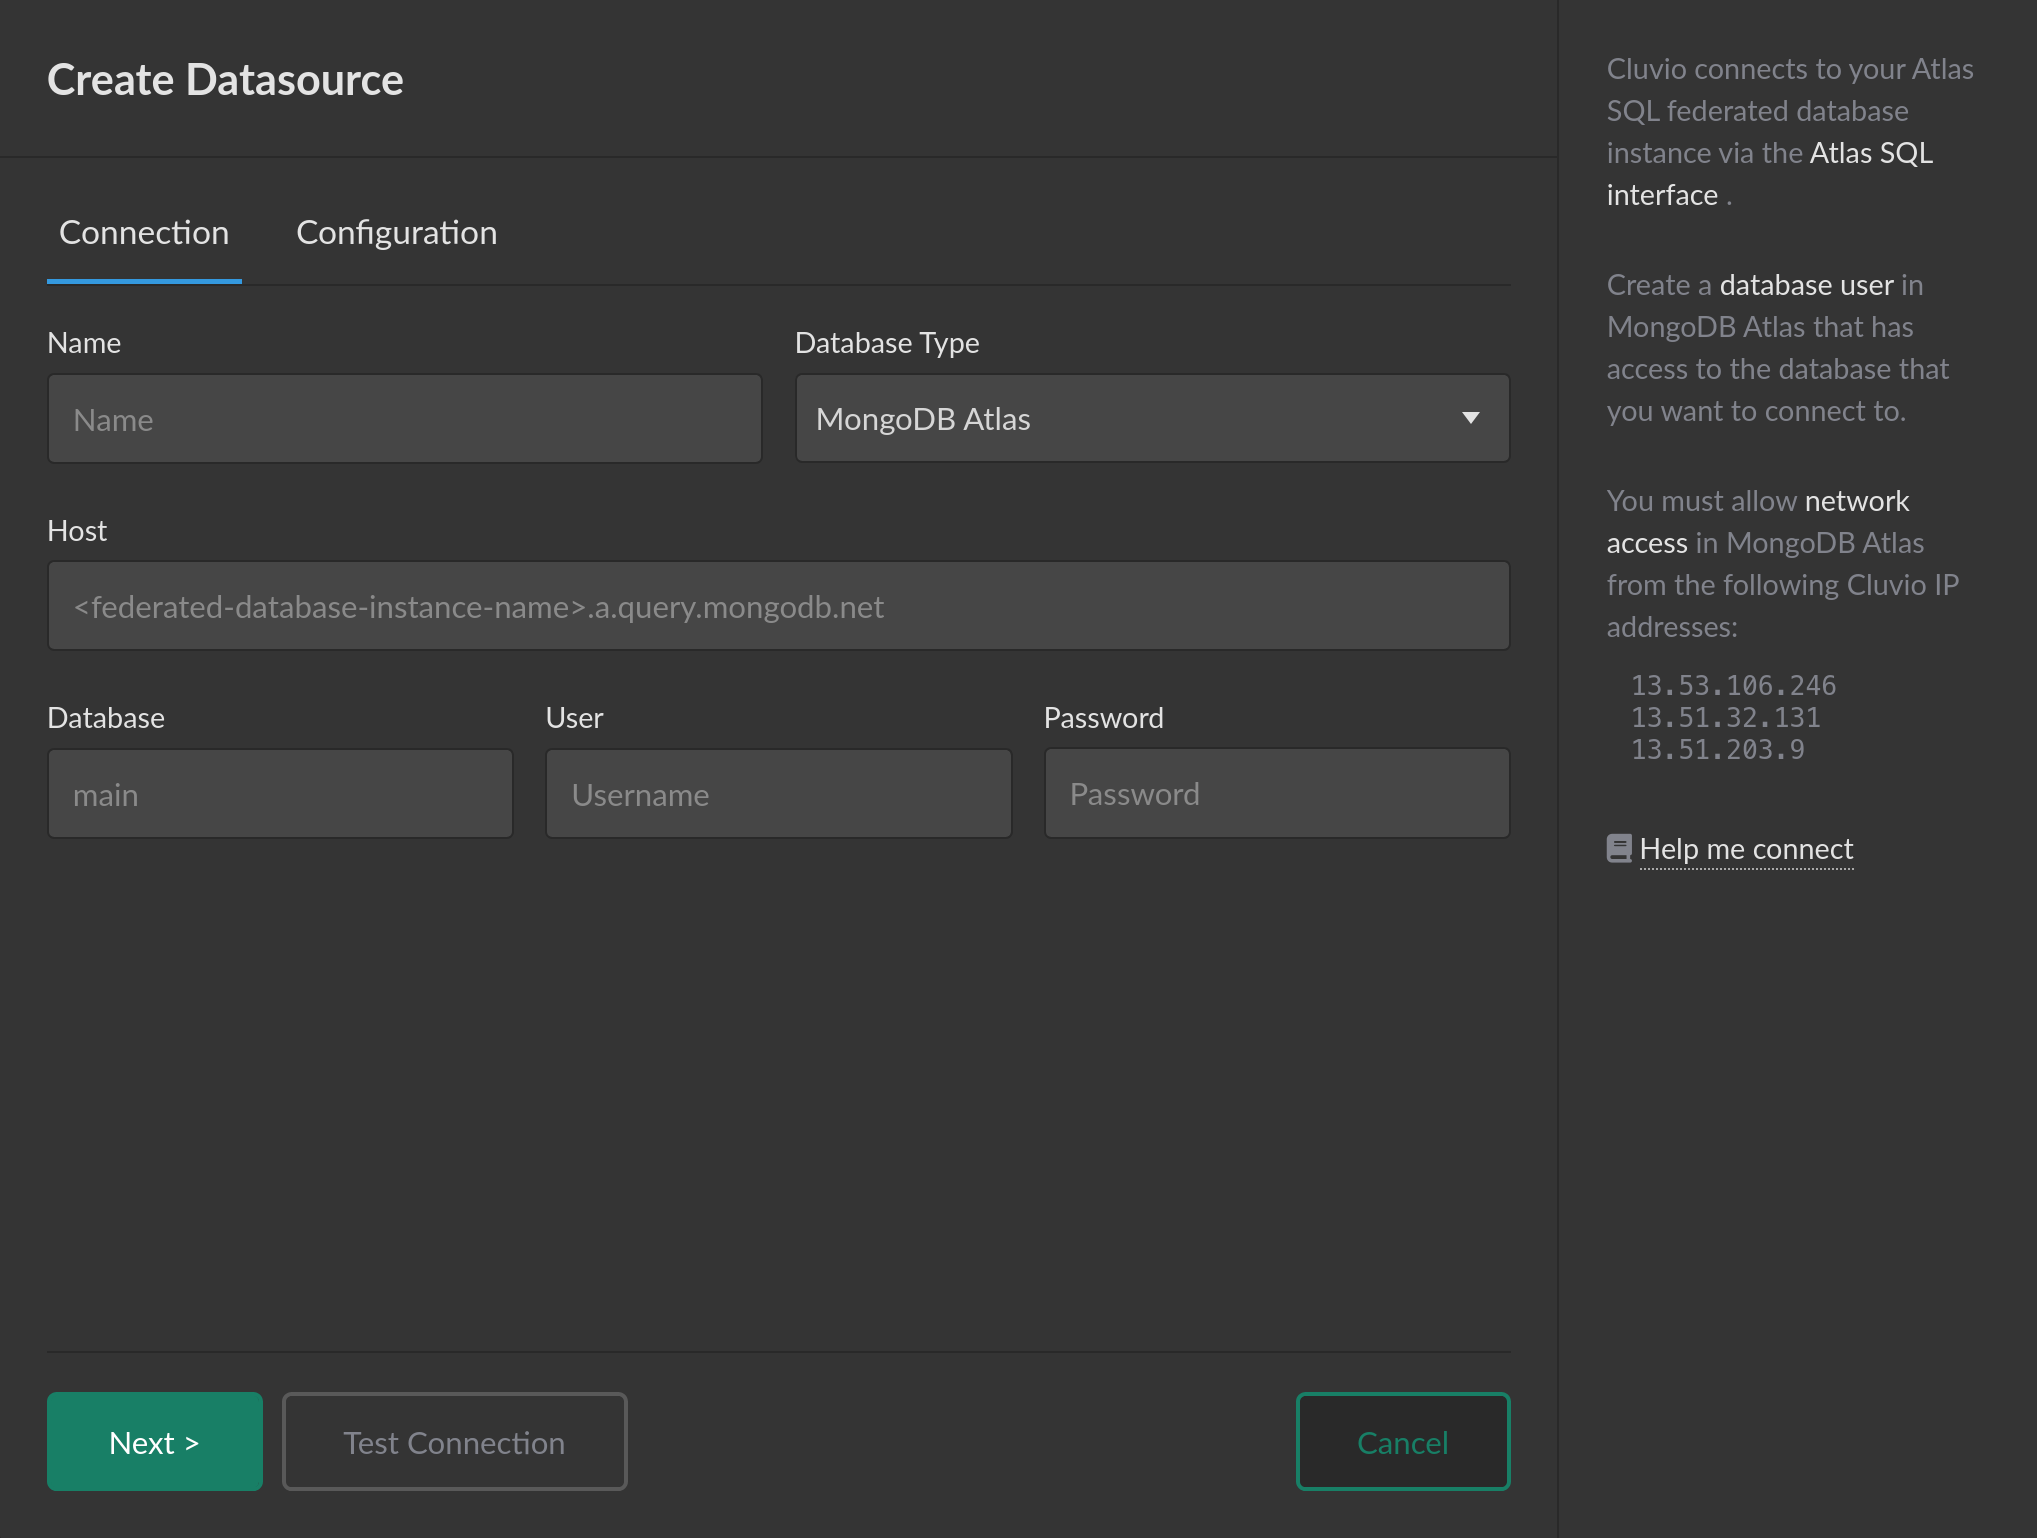The height and width of the screenshot is (1538, 2037).
Task: Click the Help me connect link
Action: click(x=1746, y=849)
